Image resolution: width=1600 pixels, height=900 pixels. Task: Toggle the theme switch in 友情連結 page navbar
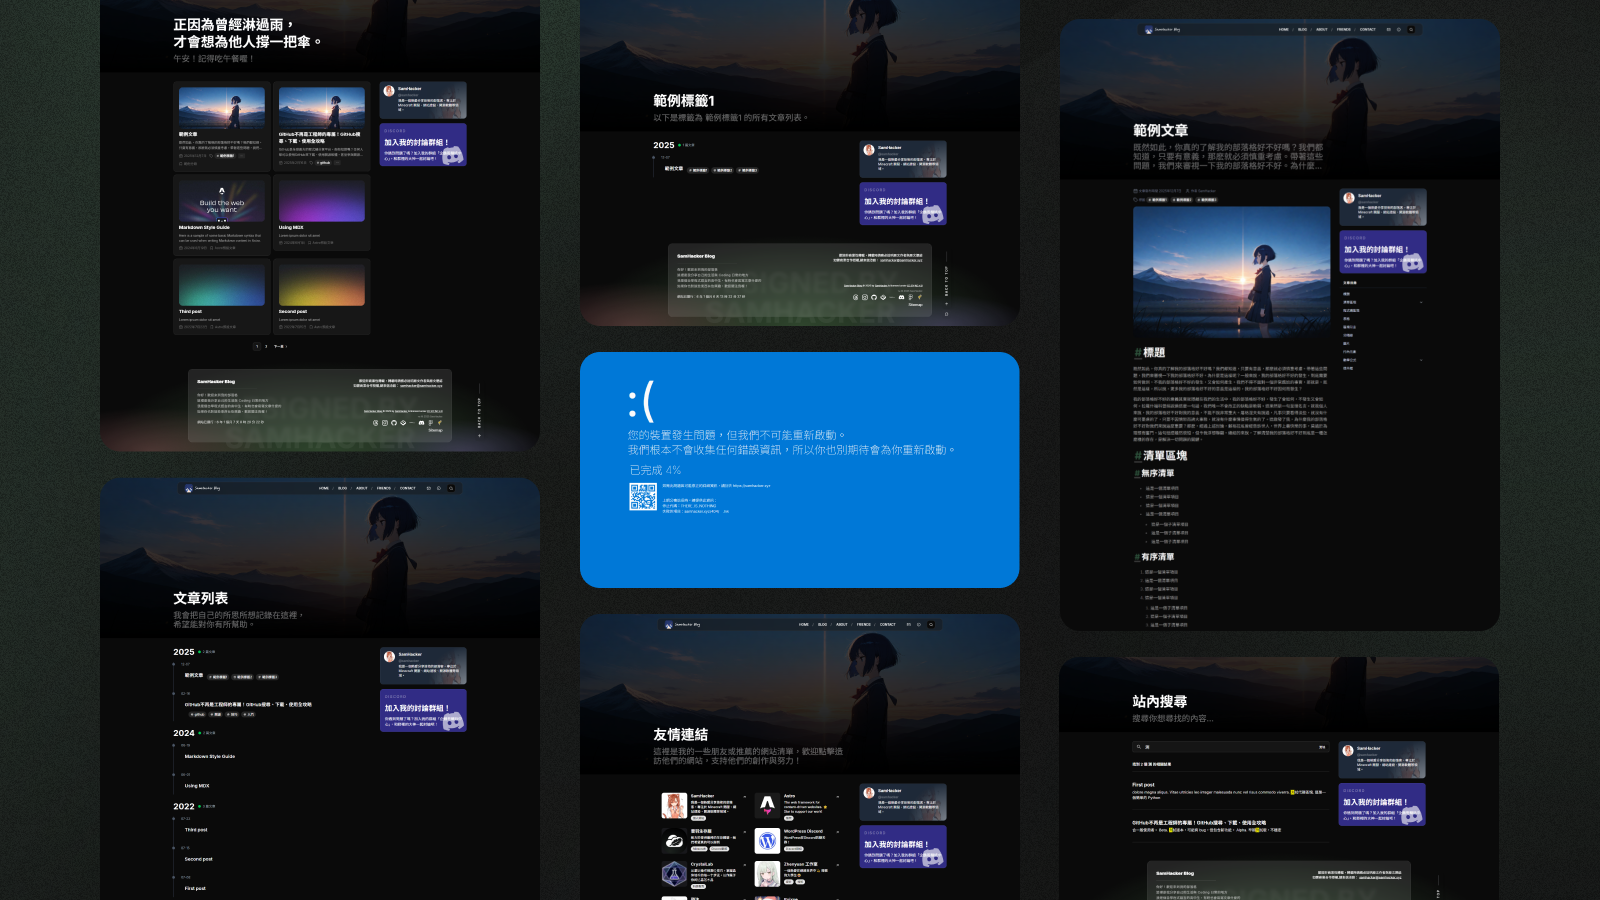pyautogui.click(x=919, y=624)
